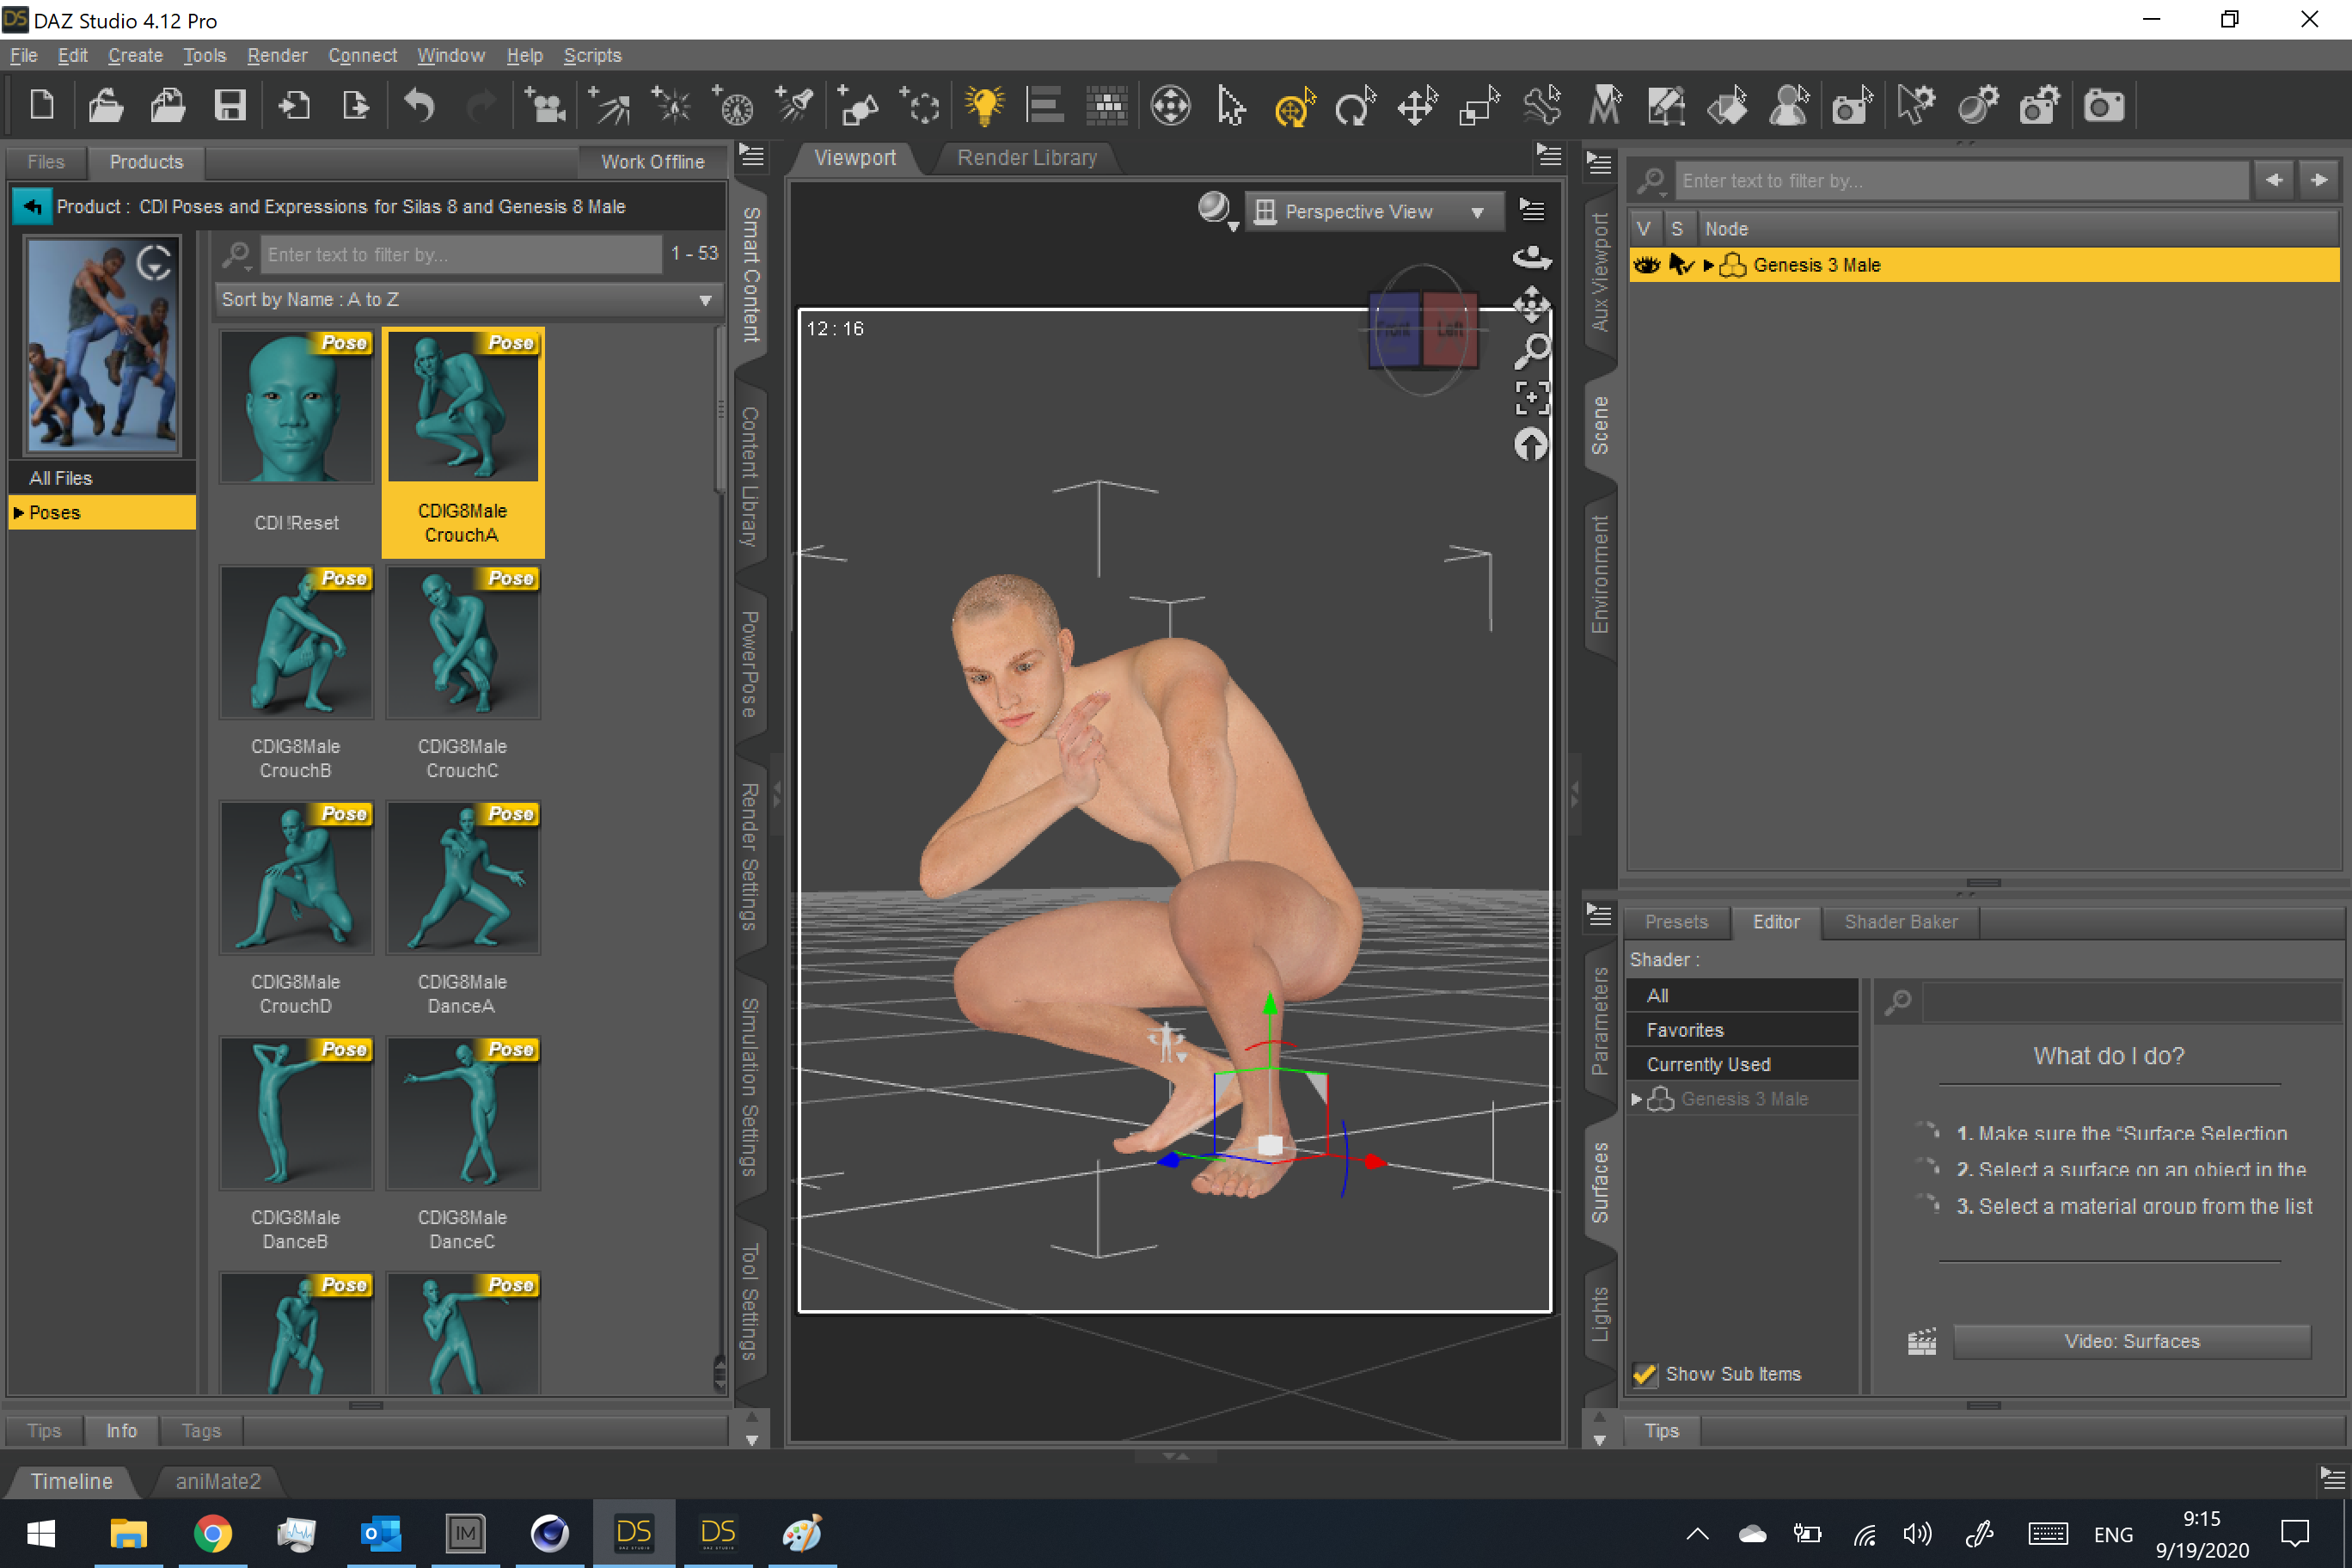
Task: Click the view cube in viewport
Action: point(1422,328)
